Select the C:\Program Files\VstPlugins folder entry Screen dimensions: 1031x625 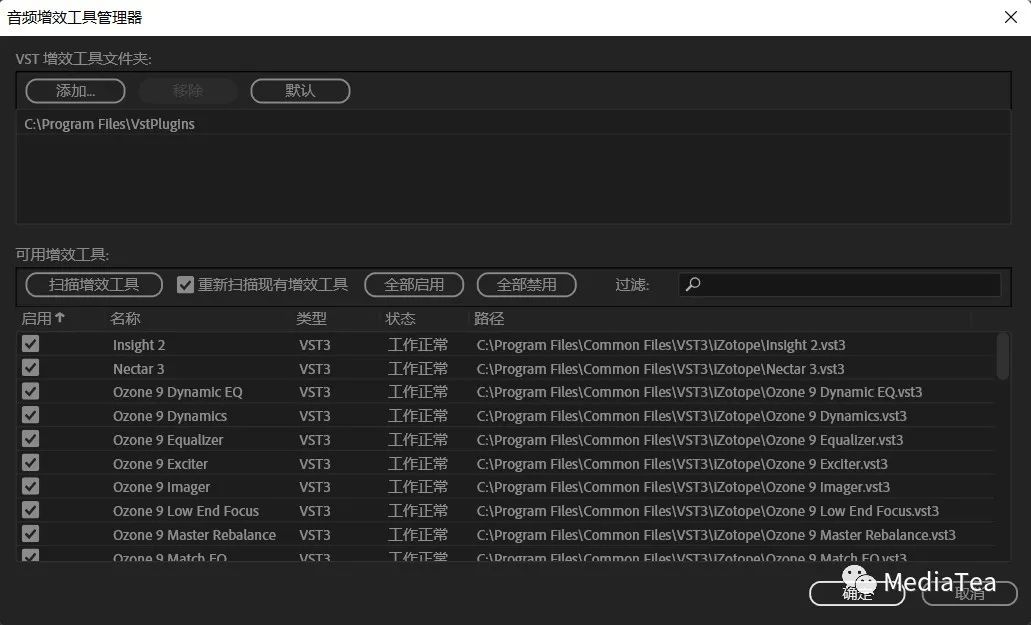click(109, 124)
